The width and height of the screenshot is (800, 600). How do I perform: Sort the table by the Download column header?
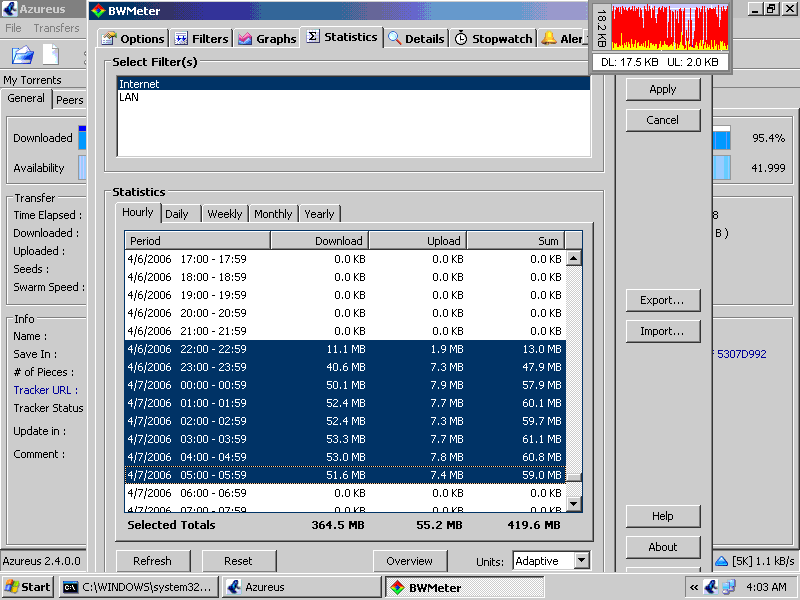(319, 241)
